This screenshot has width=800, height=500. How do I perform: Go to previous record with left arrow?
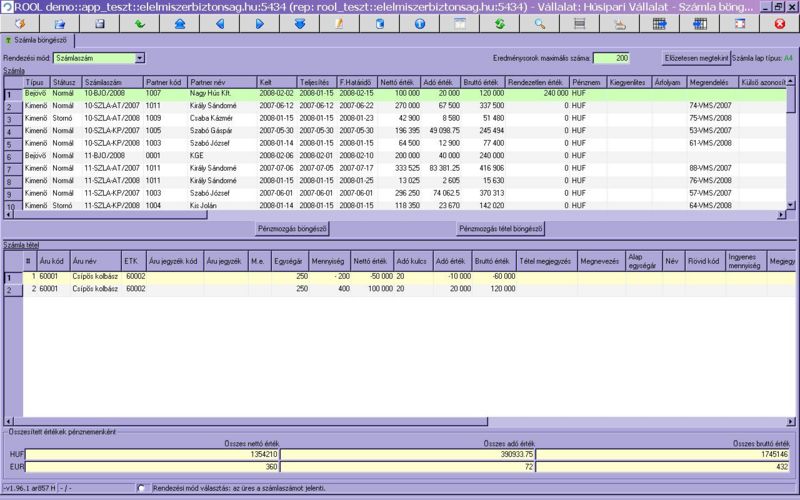219,23
